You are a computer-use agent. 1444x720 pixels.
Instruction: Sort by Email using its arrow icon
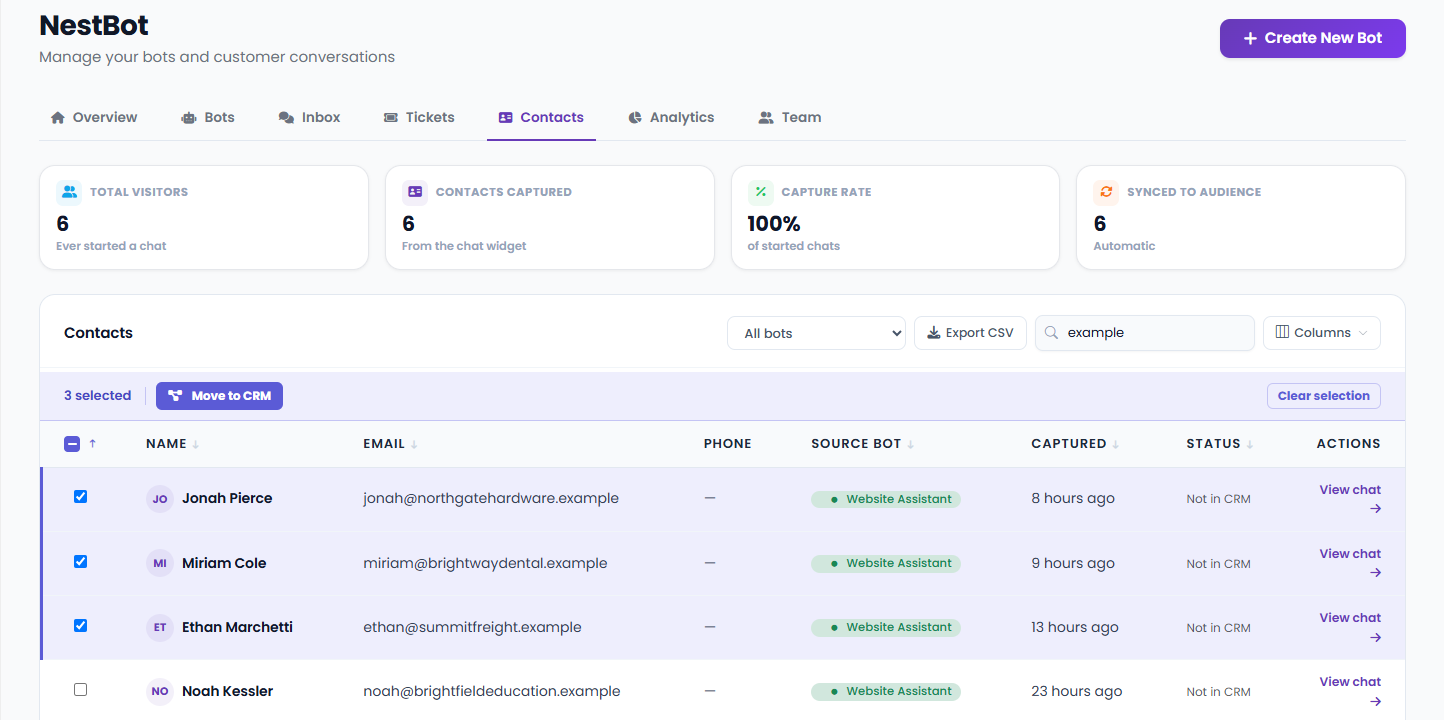tap(414, 444)
